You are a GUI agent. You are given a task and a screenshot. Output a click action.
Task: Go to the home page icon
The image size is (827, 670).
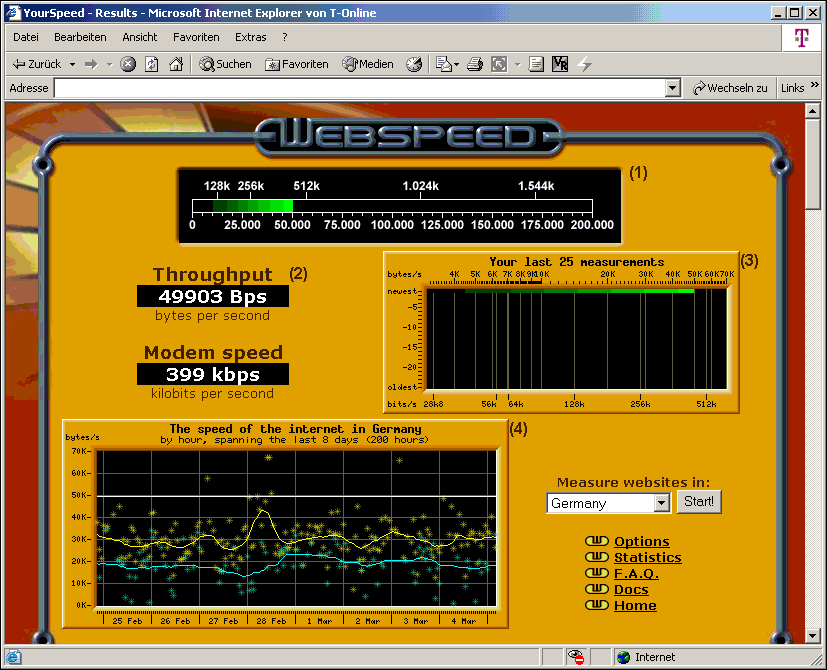(x=176, y=64)
